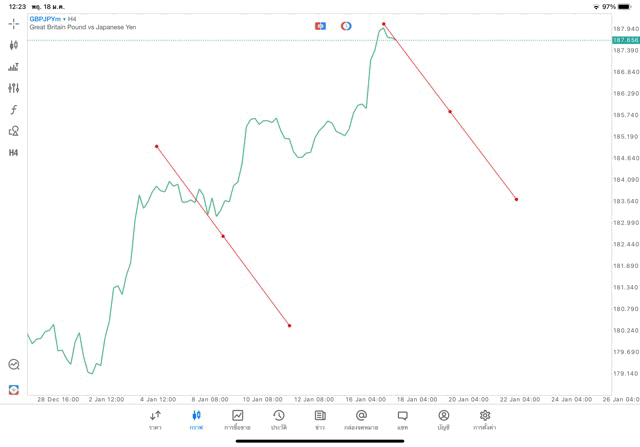Open chart settings sliders icon
Image resolution: width=640 pixels, height=447 pixels.
click(14, 88)
